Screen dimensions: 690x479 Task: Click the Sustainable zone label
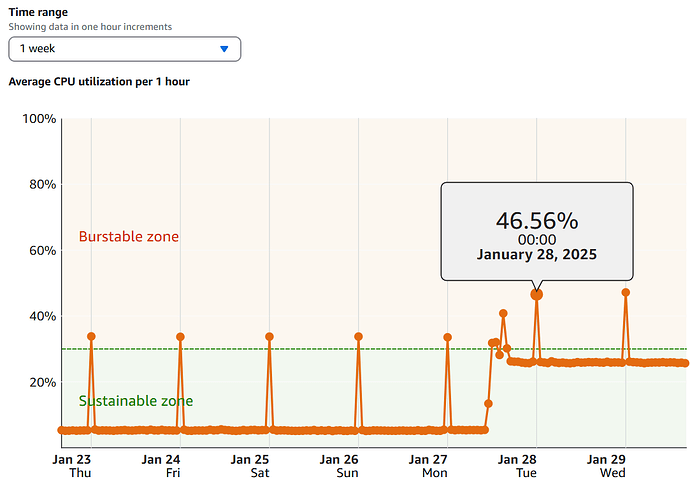point(136,401)
